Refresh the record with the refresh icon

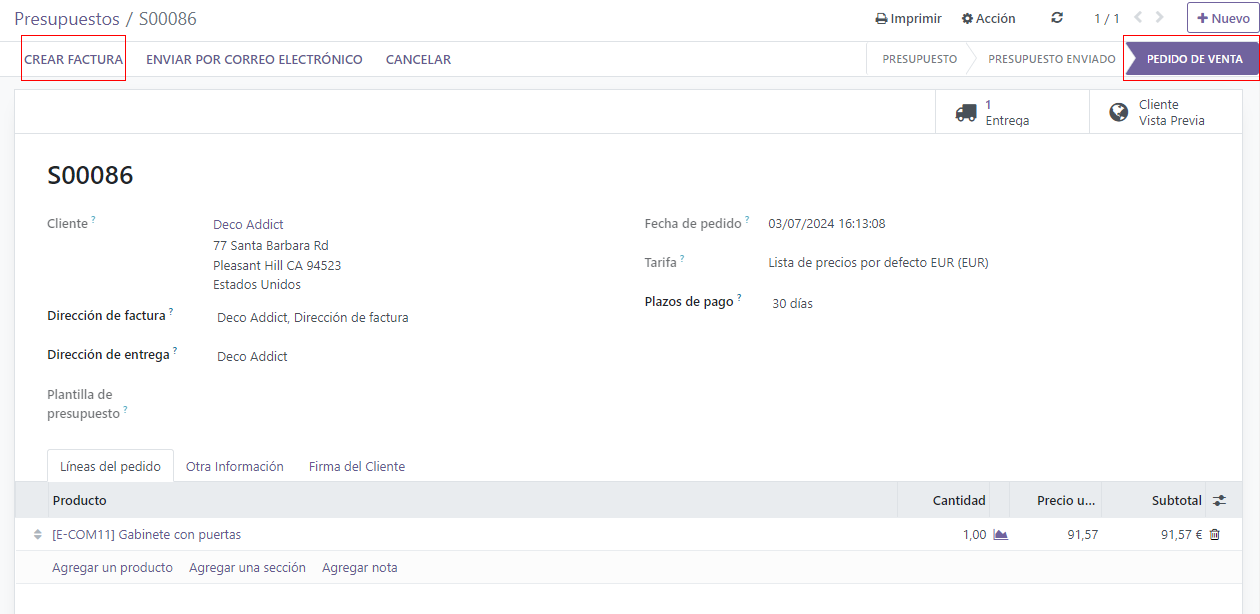[1056, 17]
